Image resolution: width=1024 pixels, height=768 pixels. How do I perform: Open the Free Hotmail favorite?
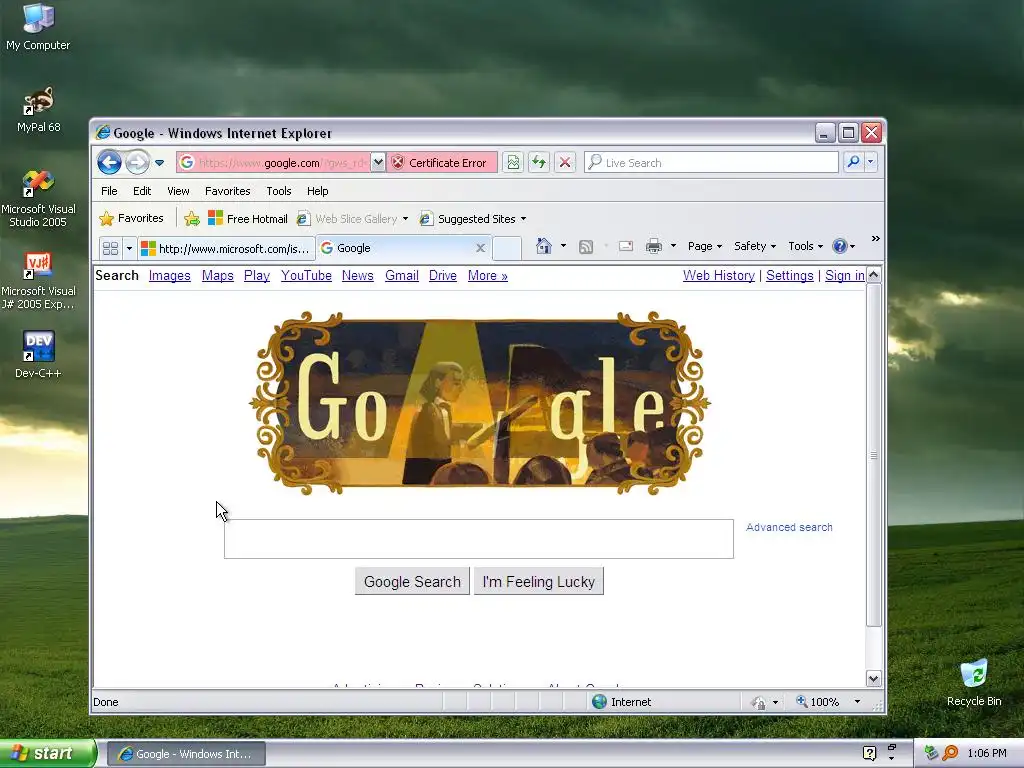pos(248,219)
